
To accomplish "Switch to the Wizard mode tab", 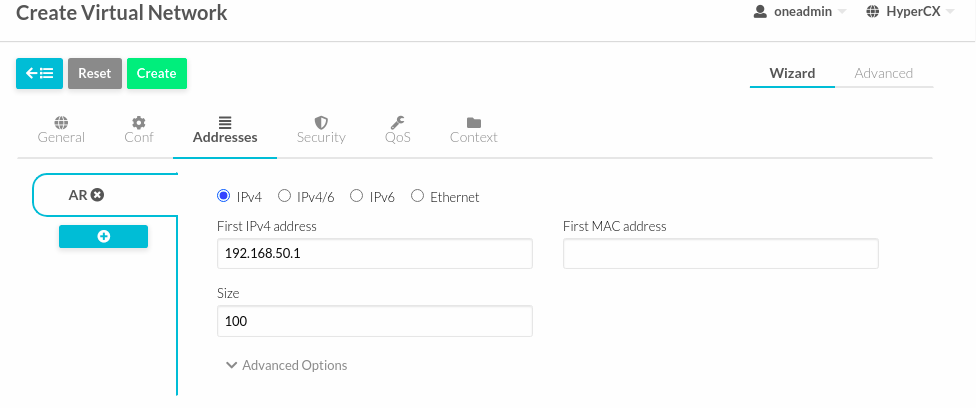I will click(792, 73).
